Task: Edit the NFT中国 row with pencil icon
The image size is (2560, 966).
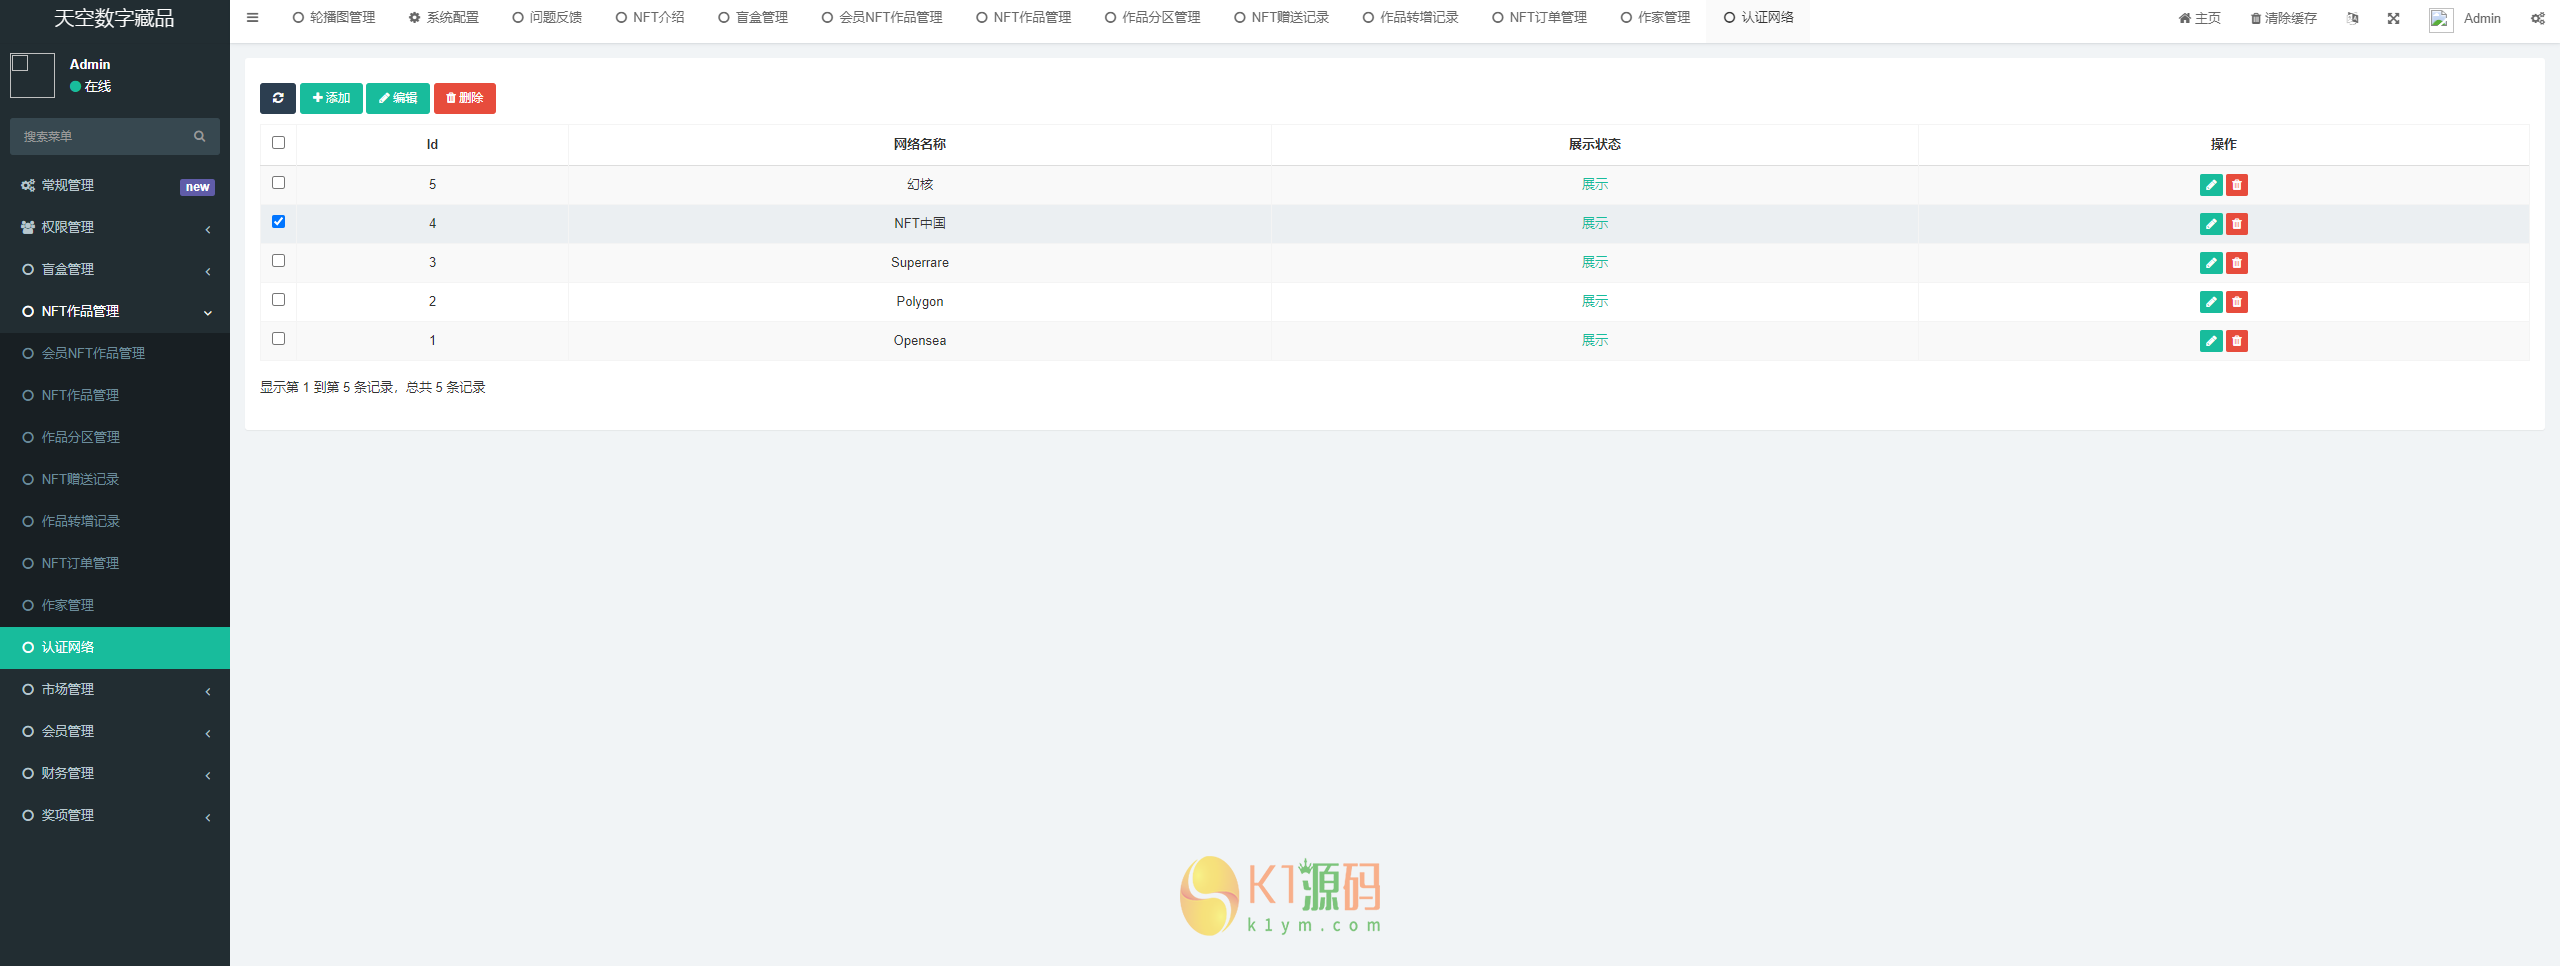Action: coord(2211,224)
